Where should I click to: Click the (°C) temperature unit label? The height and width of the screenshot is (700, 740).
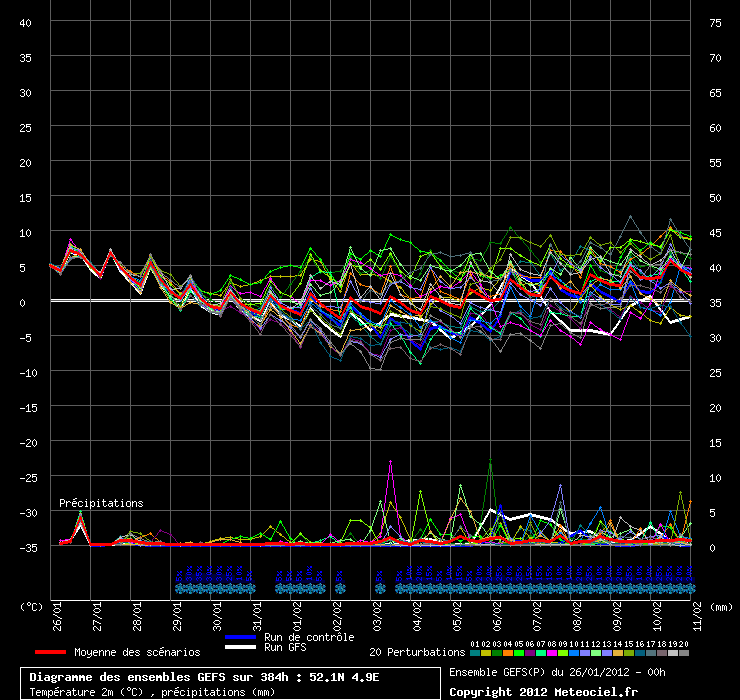coord(31,607)
